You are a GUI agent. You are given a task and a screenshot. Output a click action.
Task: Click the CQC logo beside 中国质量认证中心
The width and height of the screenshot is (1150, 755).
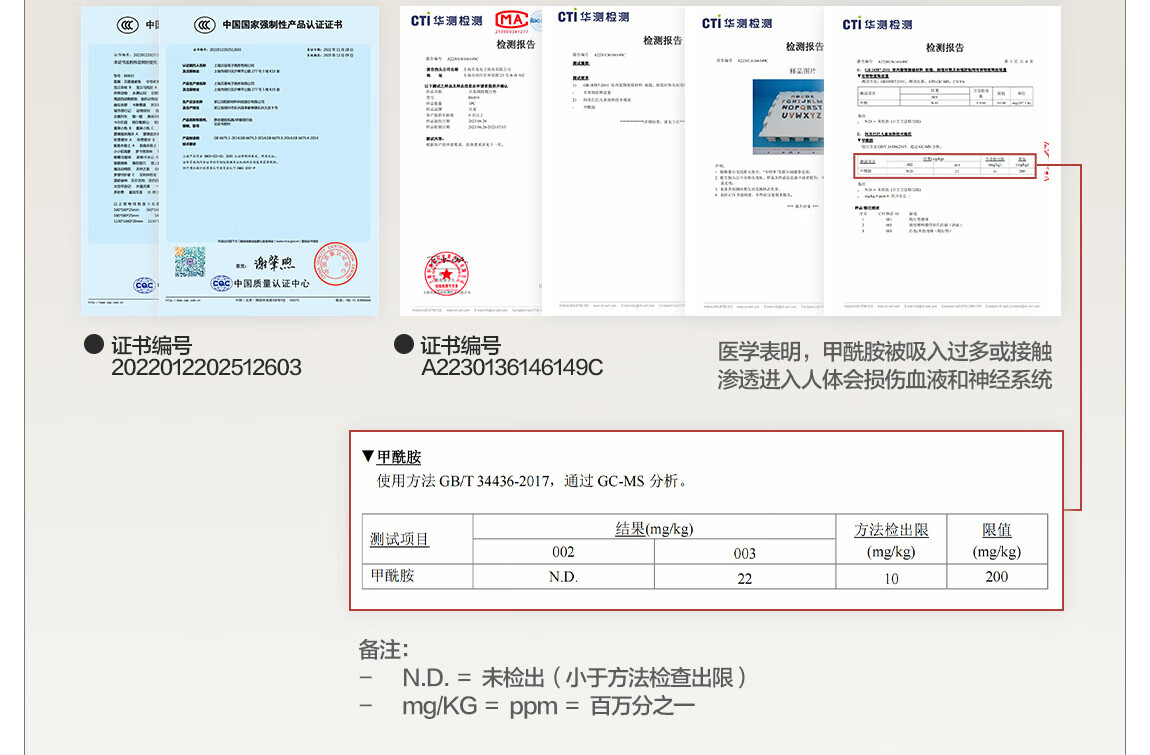[221, 283]
